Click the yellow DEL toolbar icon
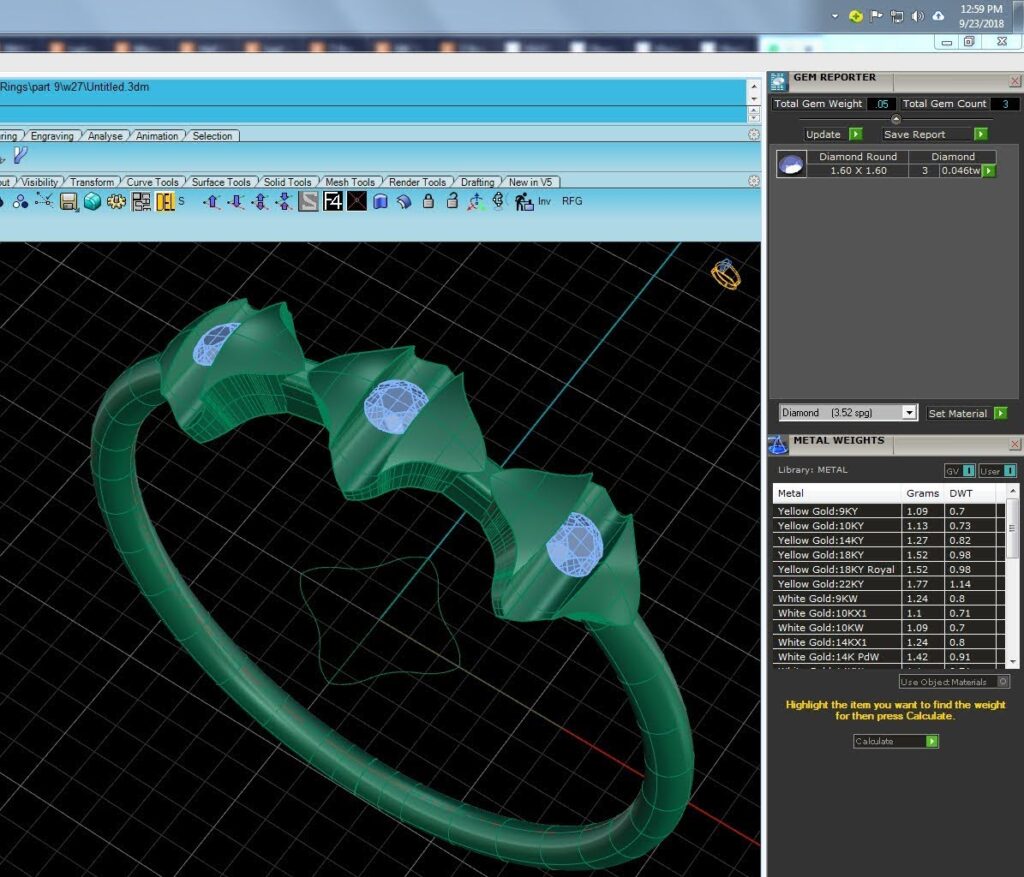The height and width of the screenshot is (877, 1024). point(165,202)
